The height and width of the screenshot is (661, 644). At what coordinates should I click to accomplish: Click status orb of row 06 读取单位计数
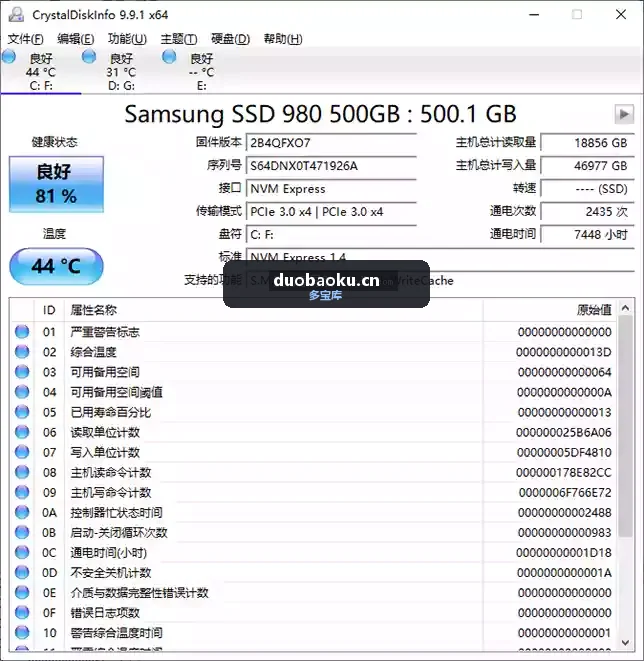click(22, 432)
